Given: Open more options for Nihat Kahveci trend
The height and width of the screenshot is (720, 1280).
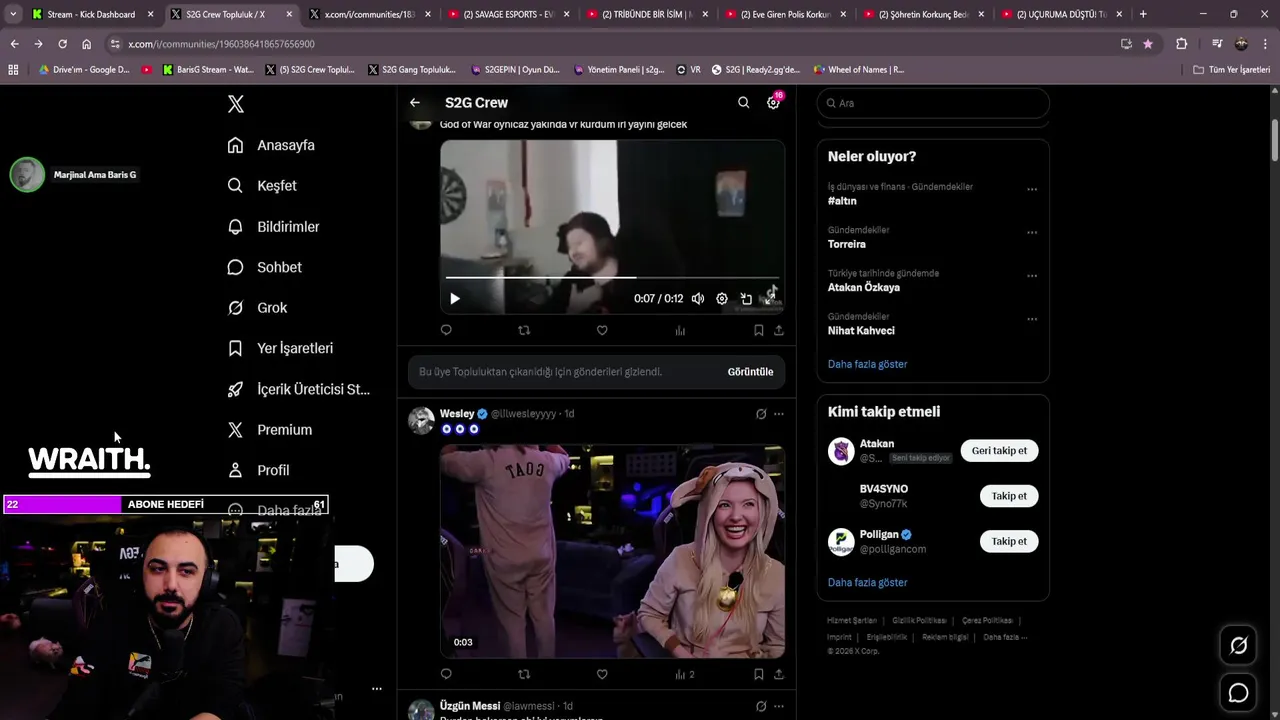Looking at the screenshot, I should [1032, 319].
